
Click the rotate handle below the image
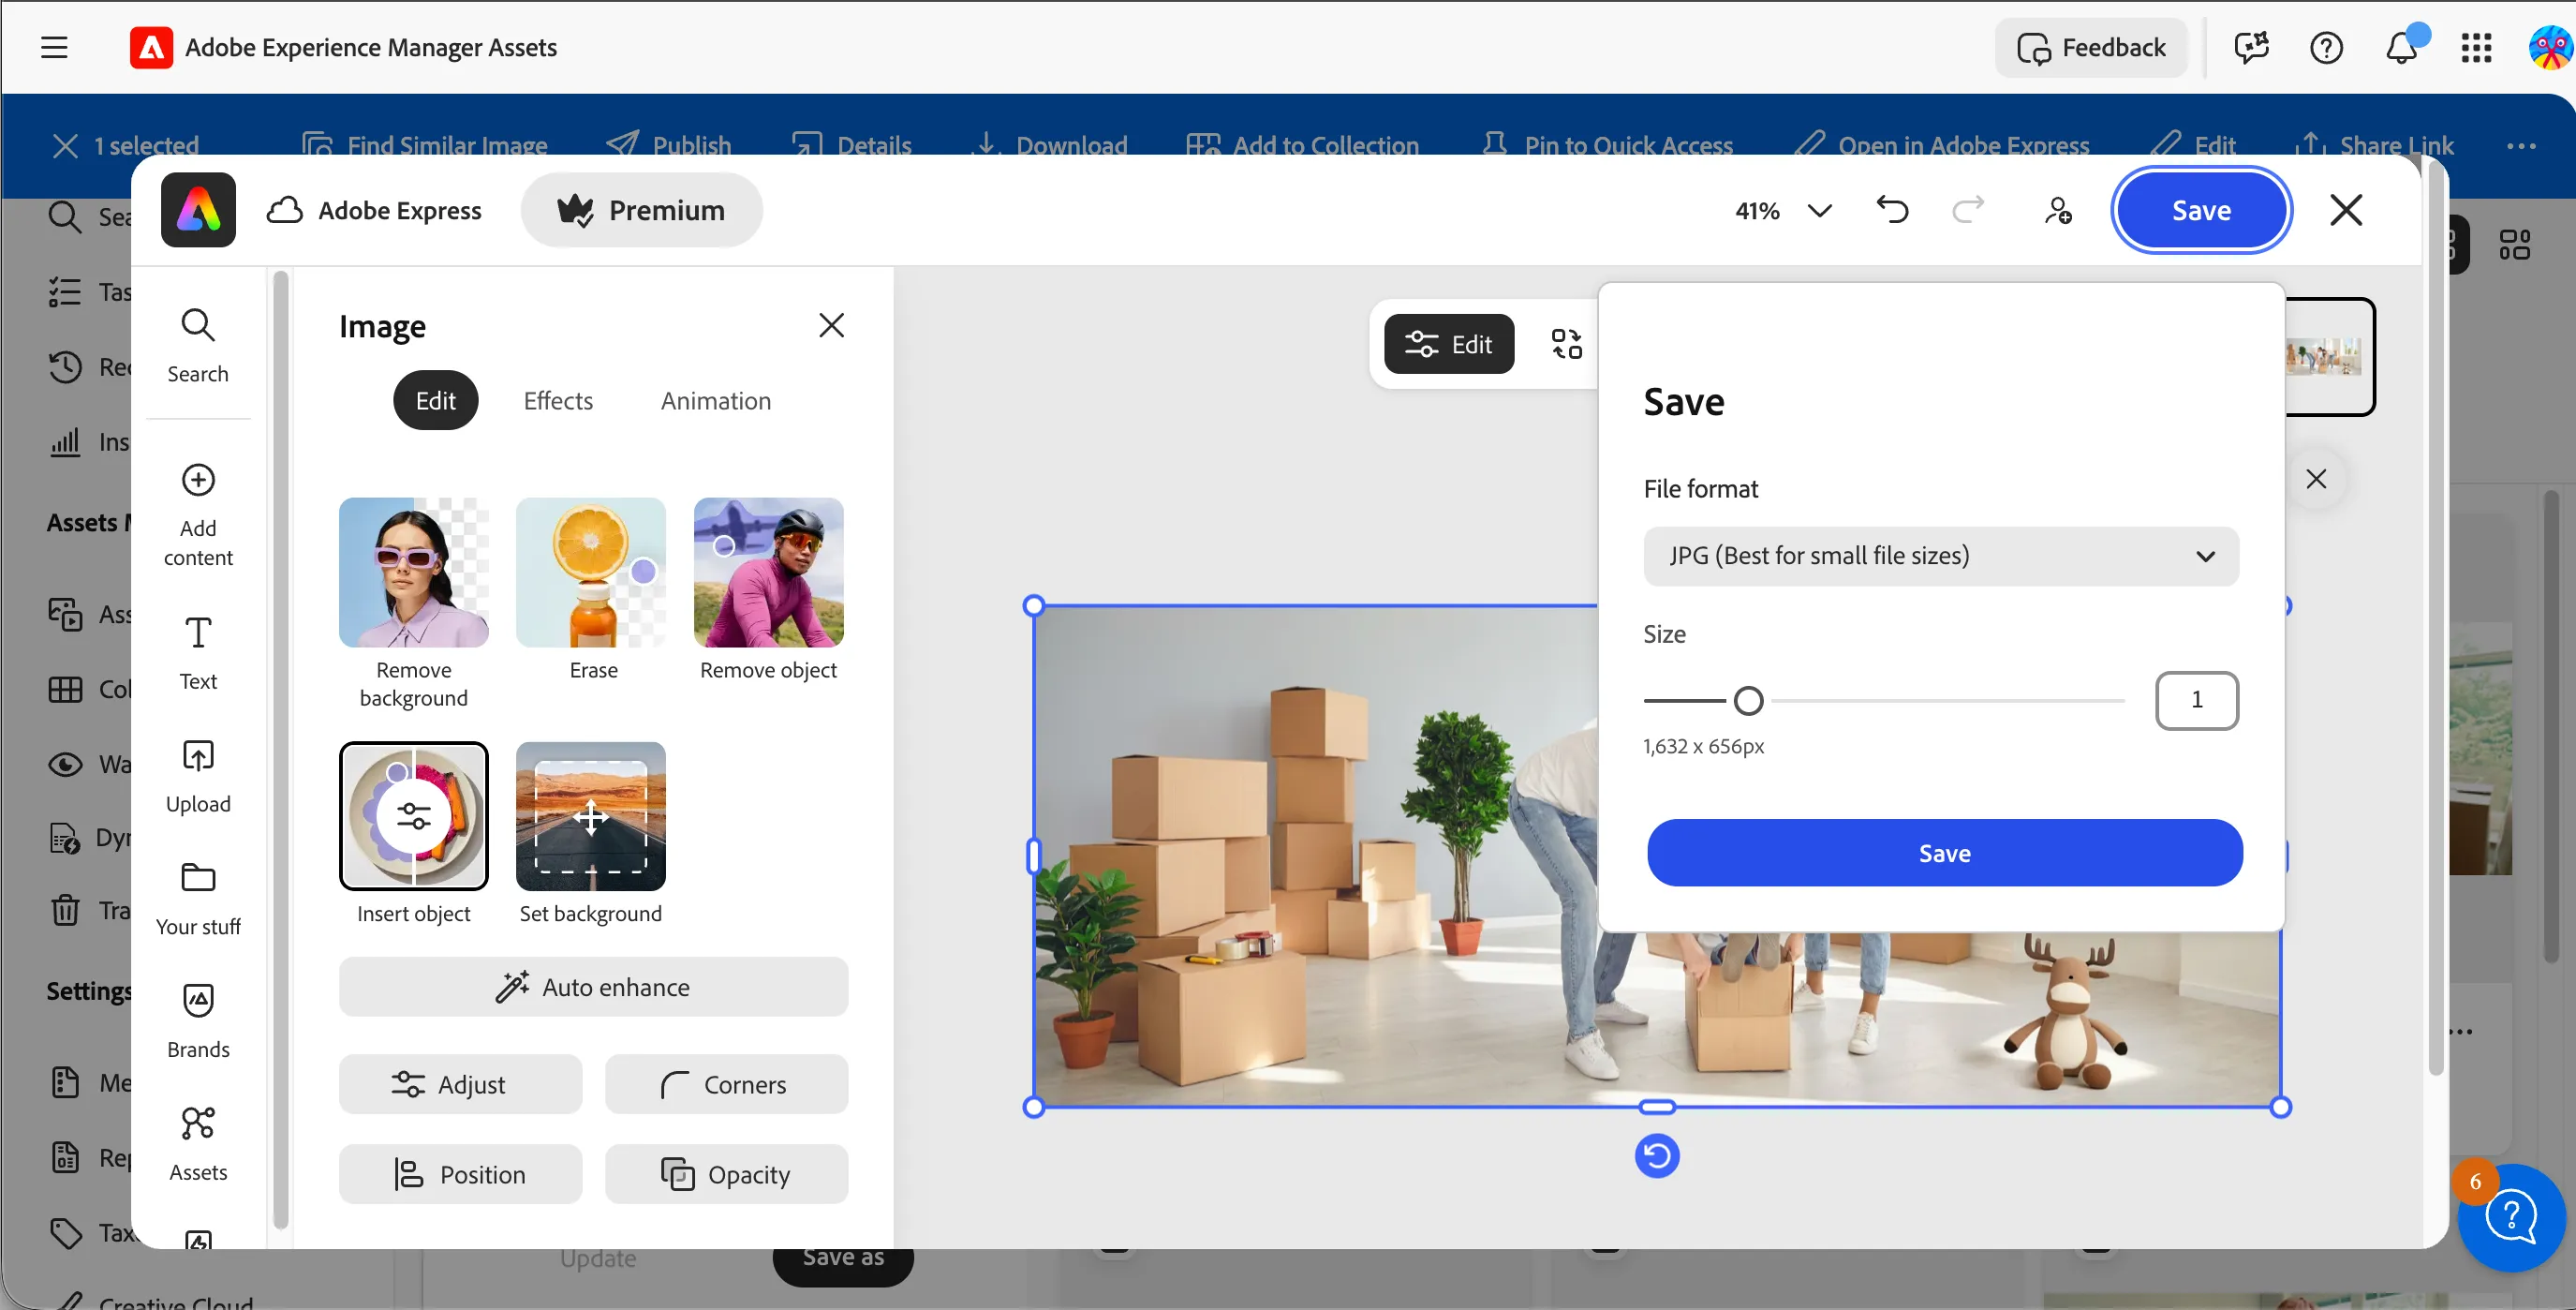click(x=1657, y=1156)
